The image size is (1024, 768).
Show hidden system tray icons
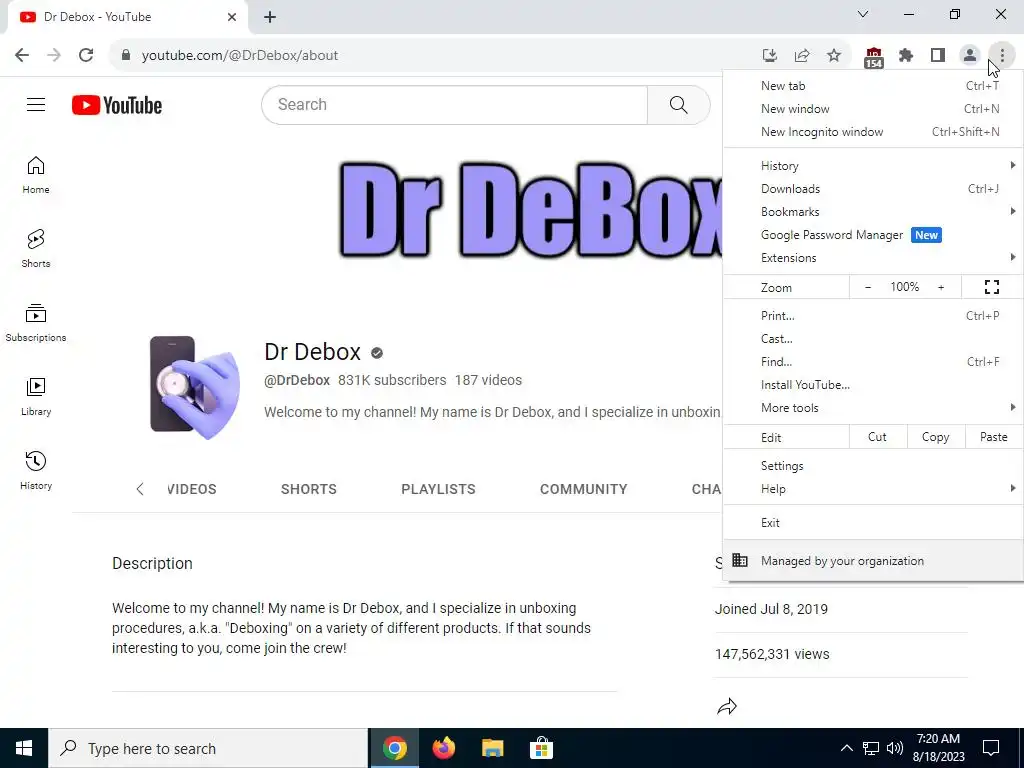[x=846, y=748]
